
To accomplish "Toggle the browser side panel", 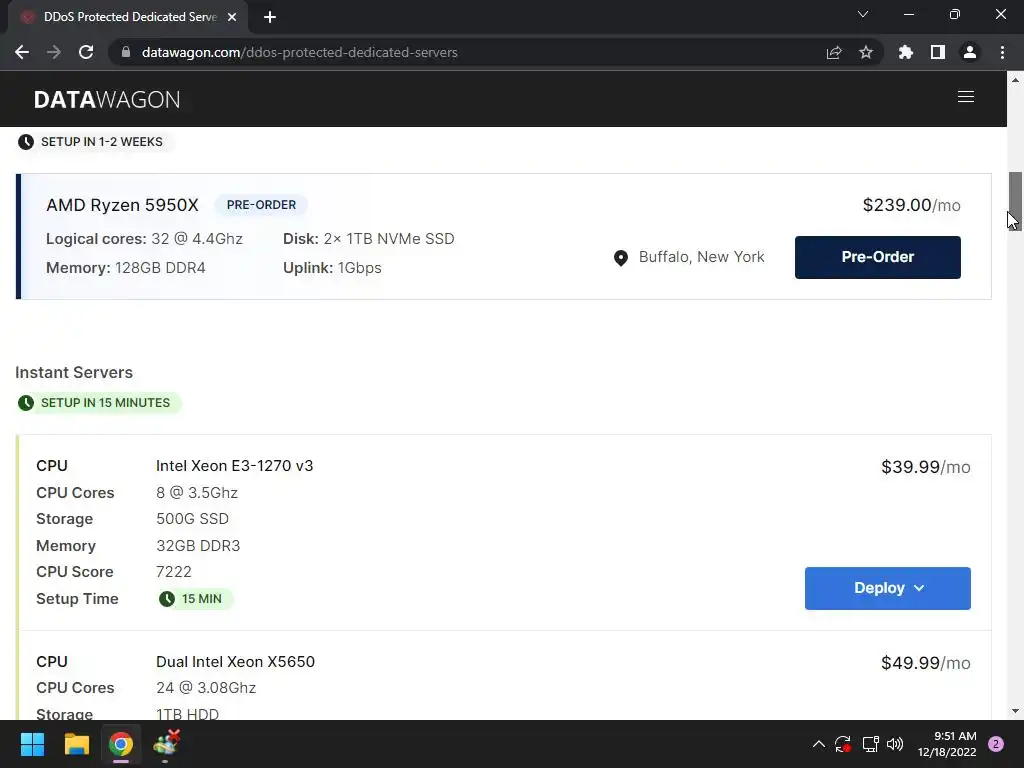I will click(937, 52).
